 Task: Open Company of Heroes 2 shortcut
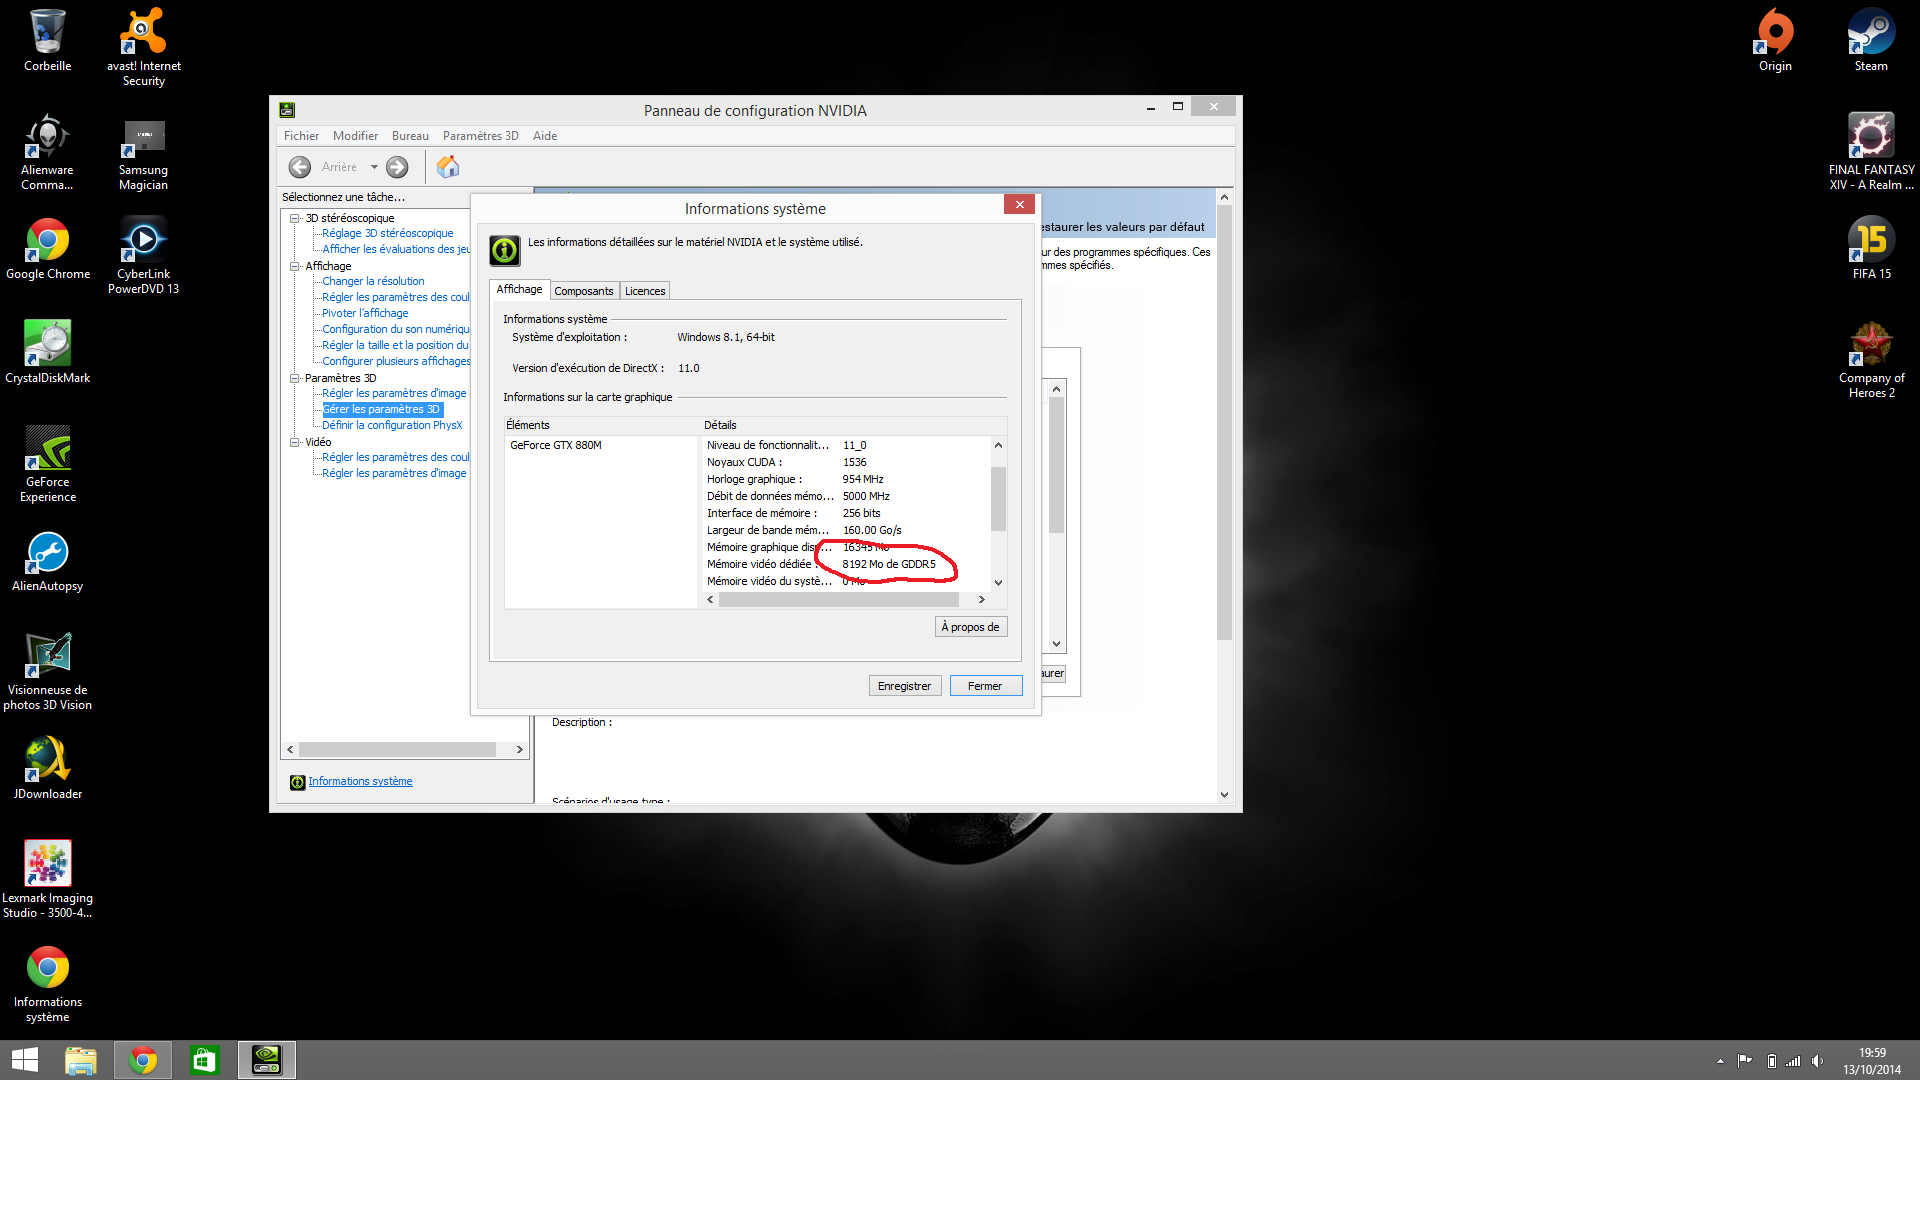pyautogui.click(x=1871, y=359)
